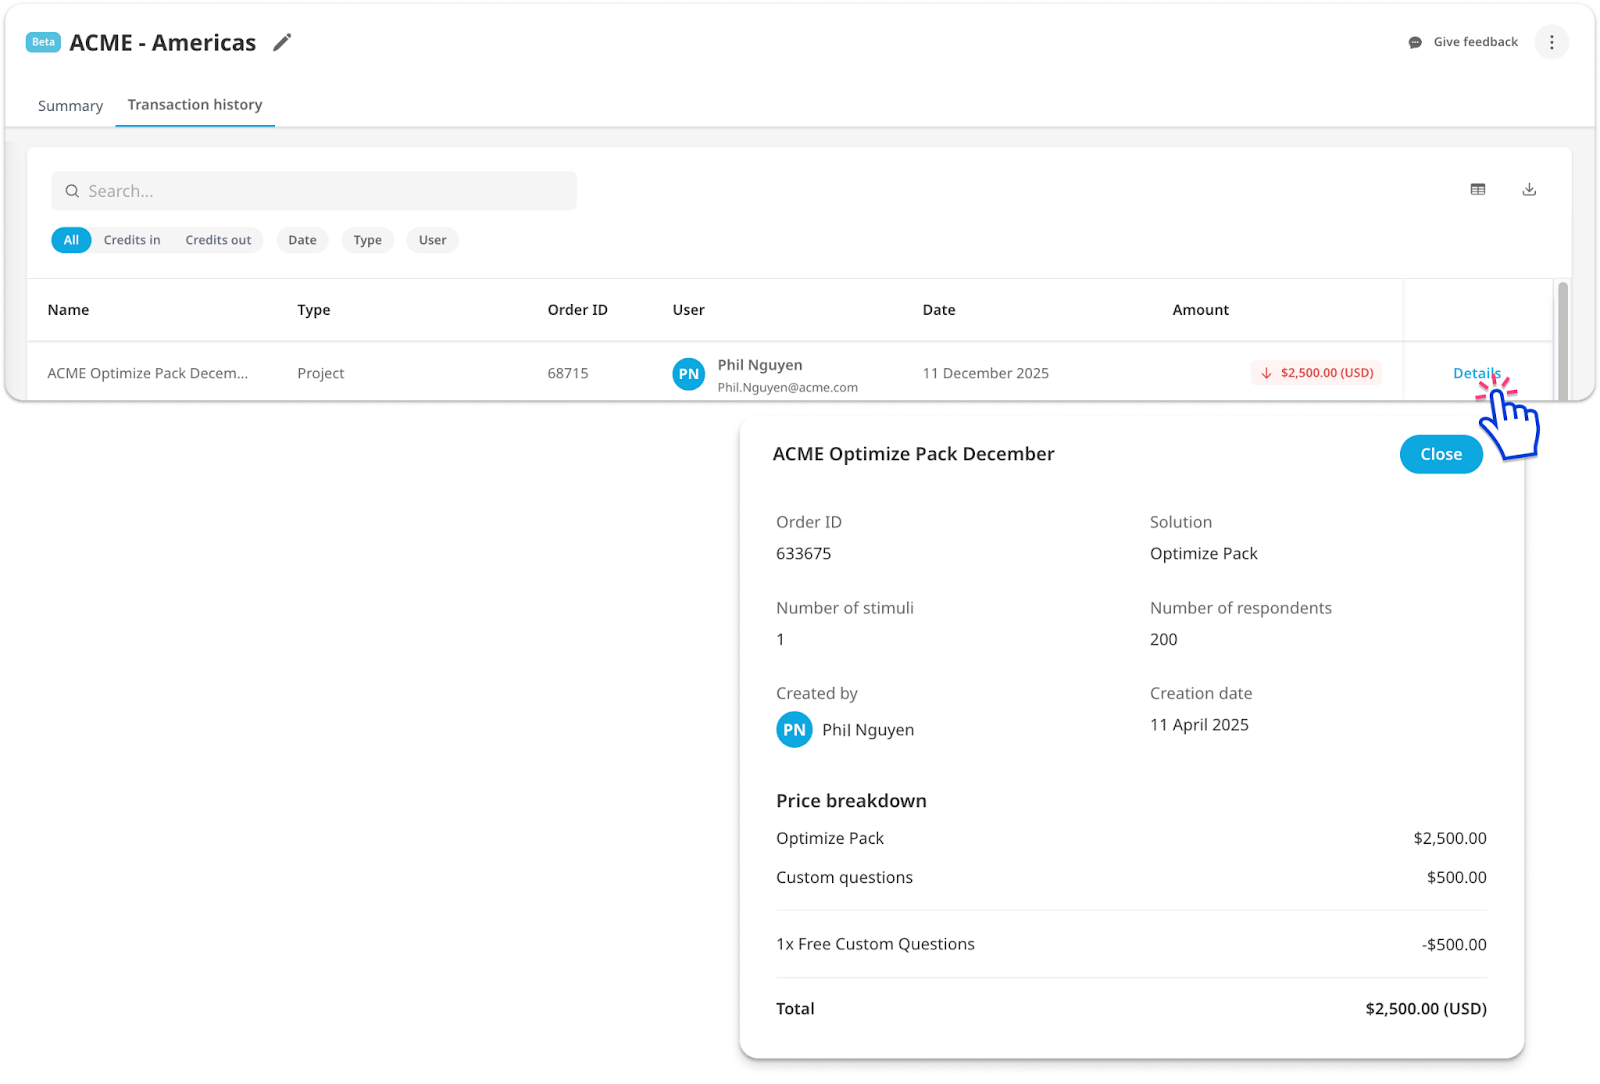Edit the ACME - Americas name pencil icon
Screen dimensions: 1600x1084
(x=282, y=42)
